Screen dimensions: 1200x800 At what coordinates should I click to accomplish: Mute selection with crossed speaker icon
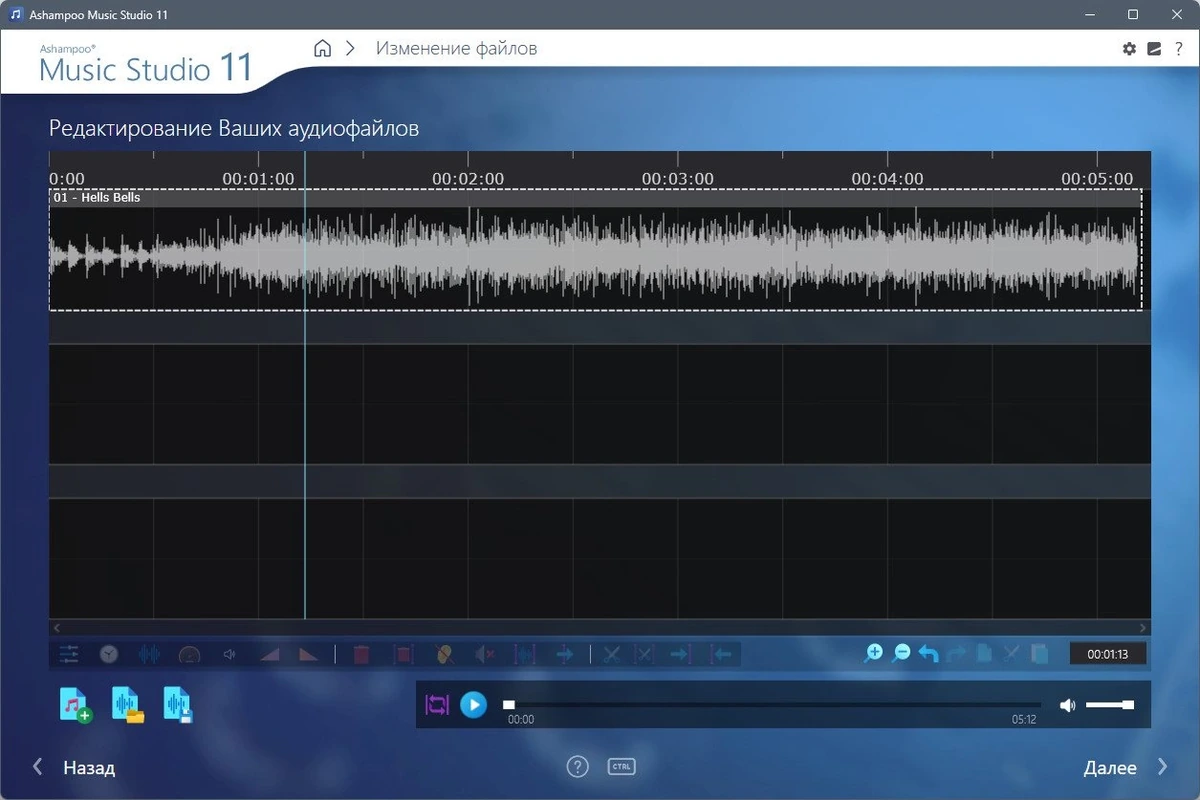tap(485, 655)
